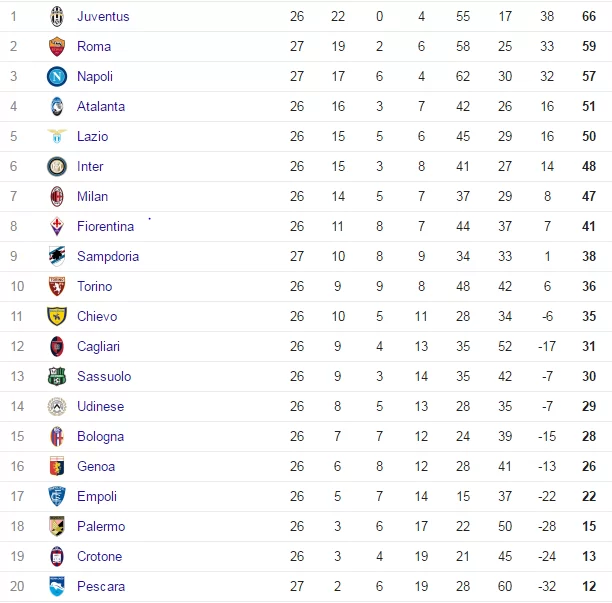
Task: Click the Torino club crest icon
Action: point(56,286)
